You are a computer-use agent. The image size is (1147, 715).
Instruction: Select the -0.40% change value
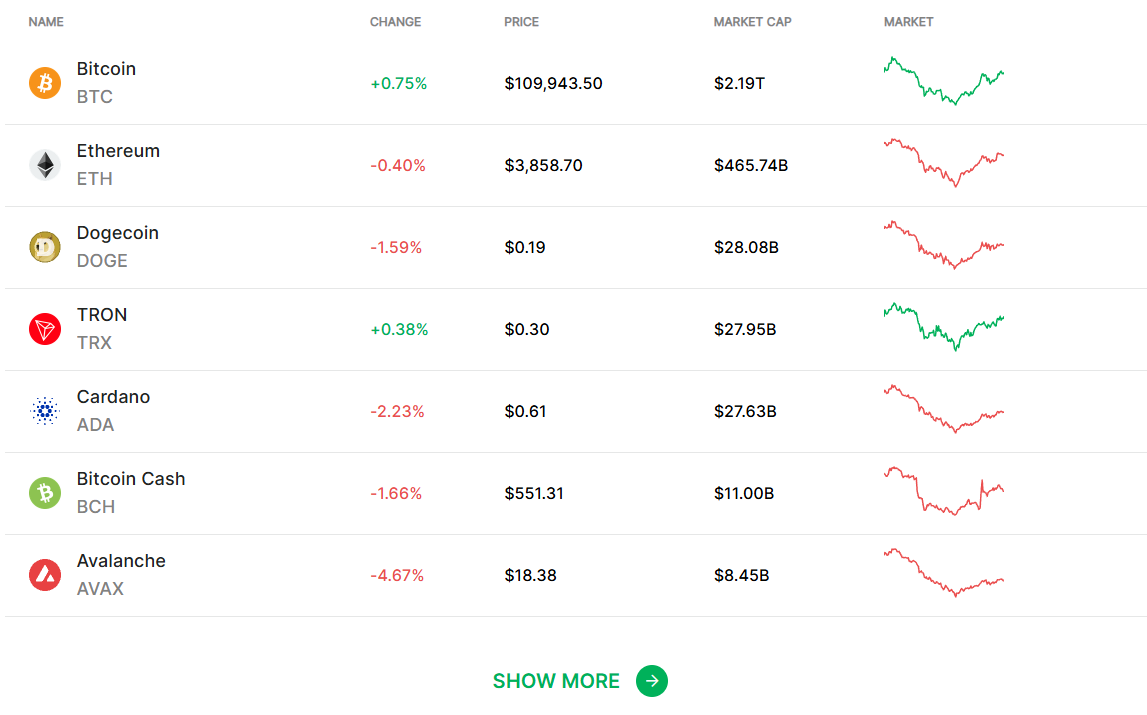(x=398, y=165)
